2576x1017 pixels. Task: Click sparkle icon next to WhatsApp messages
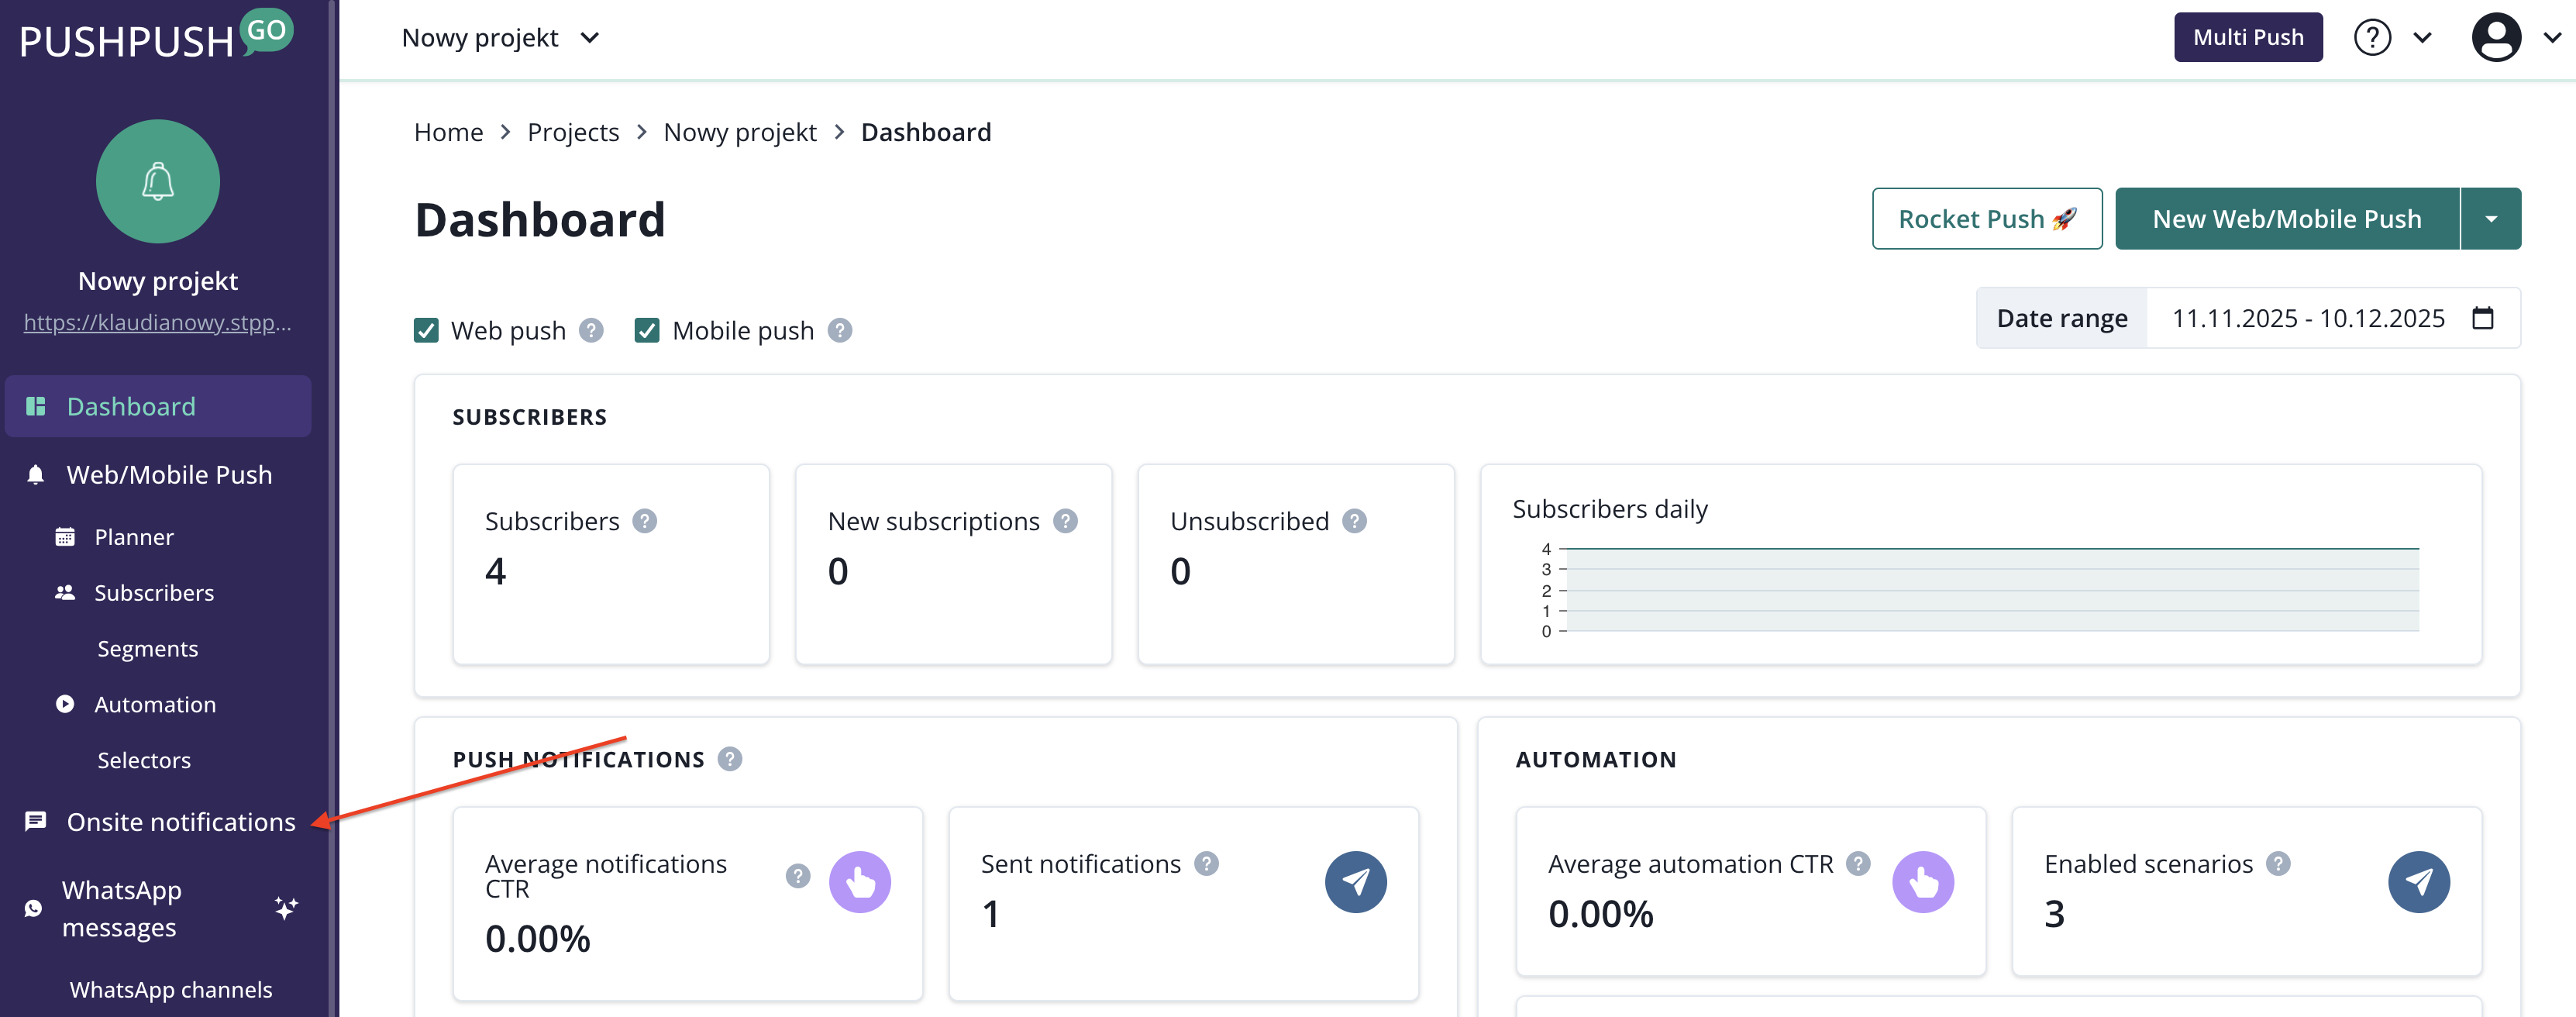click(x=286, y=908)
